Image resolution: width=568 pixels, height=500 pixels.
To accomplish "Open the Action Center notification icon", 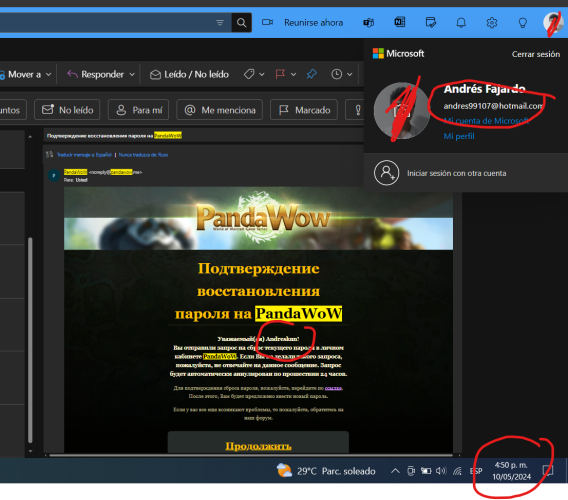I will pos(548,471).
